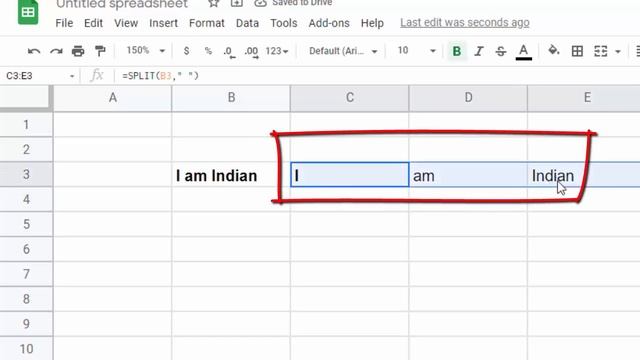The image size is (640, 360).
Task: Expand the merge cells options arrow
Action: pyautogui.click(x=618, y=52)
